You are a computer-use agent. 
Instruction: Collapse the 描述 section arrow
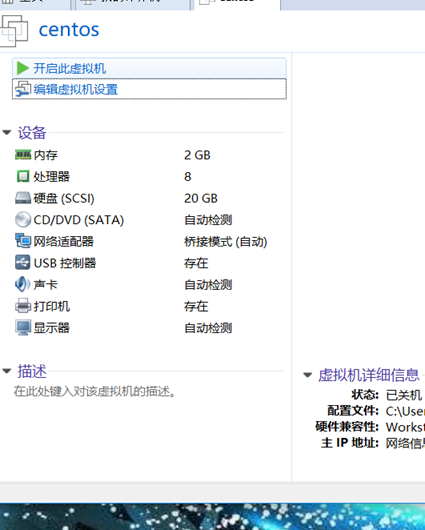7,371
